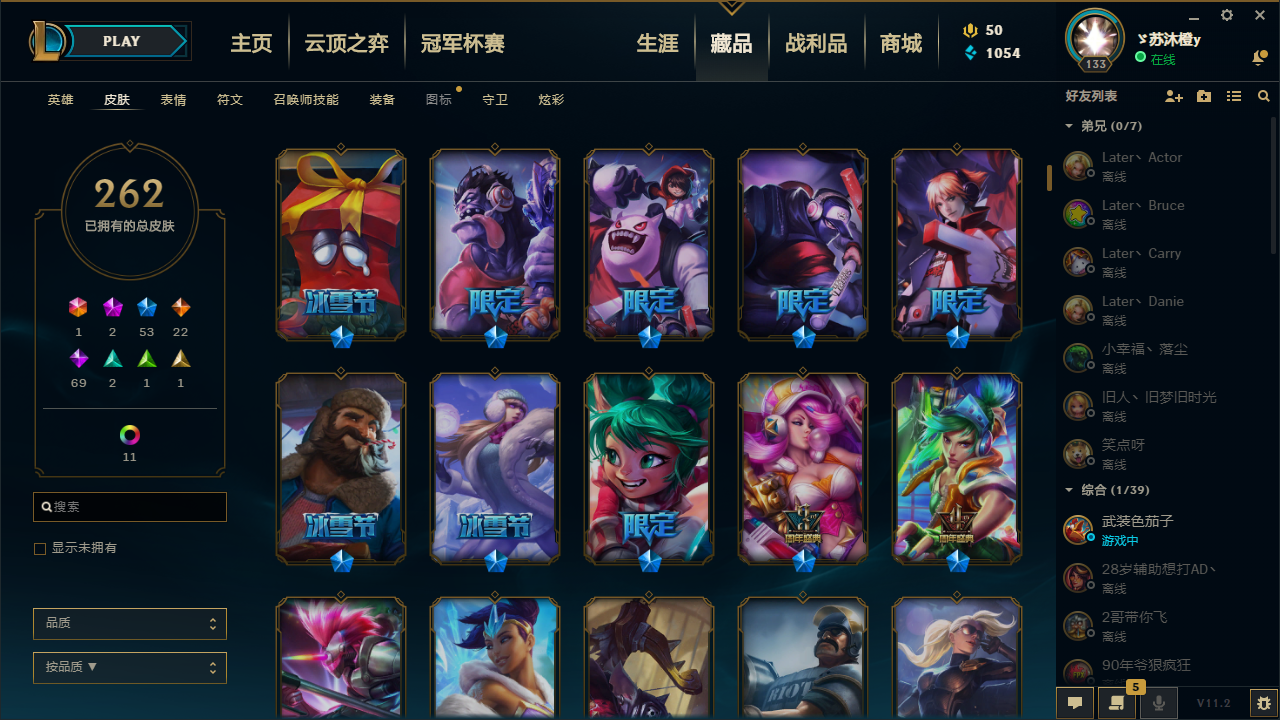Select the gift box 冰雪节 skin card
Viewport: 1280px width, 720px height.
click(x=341, y=245)
